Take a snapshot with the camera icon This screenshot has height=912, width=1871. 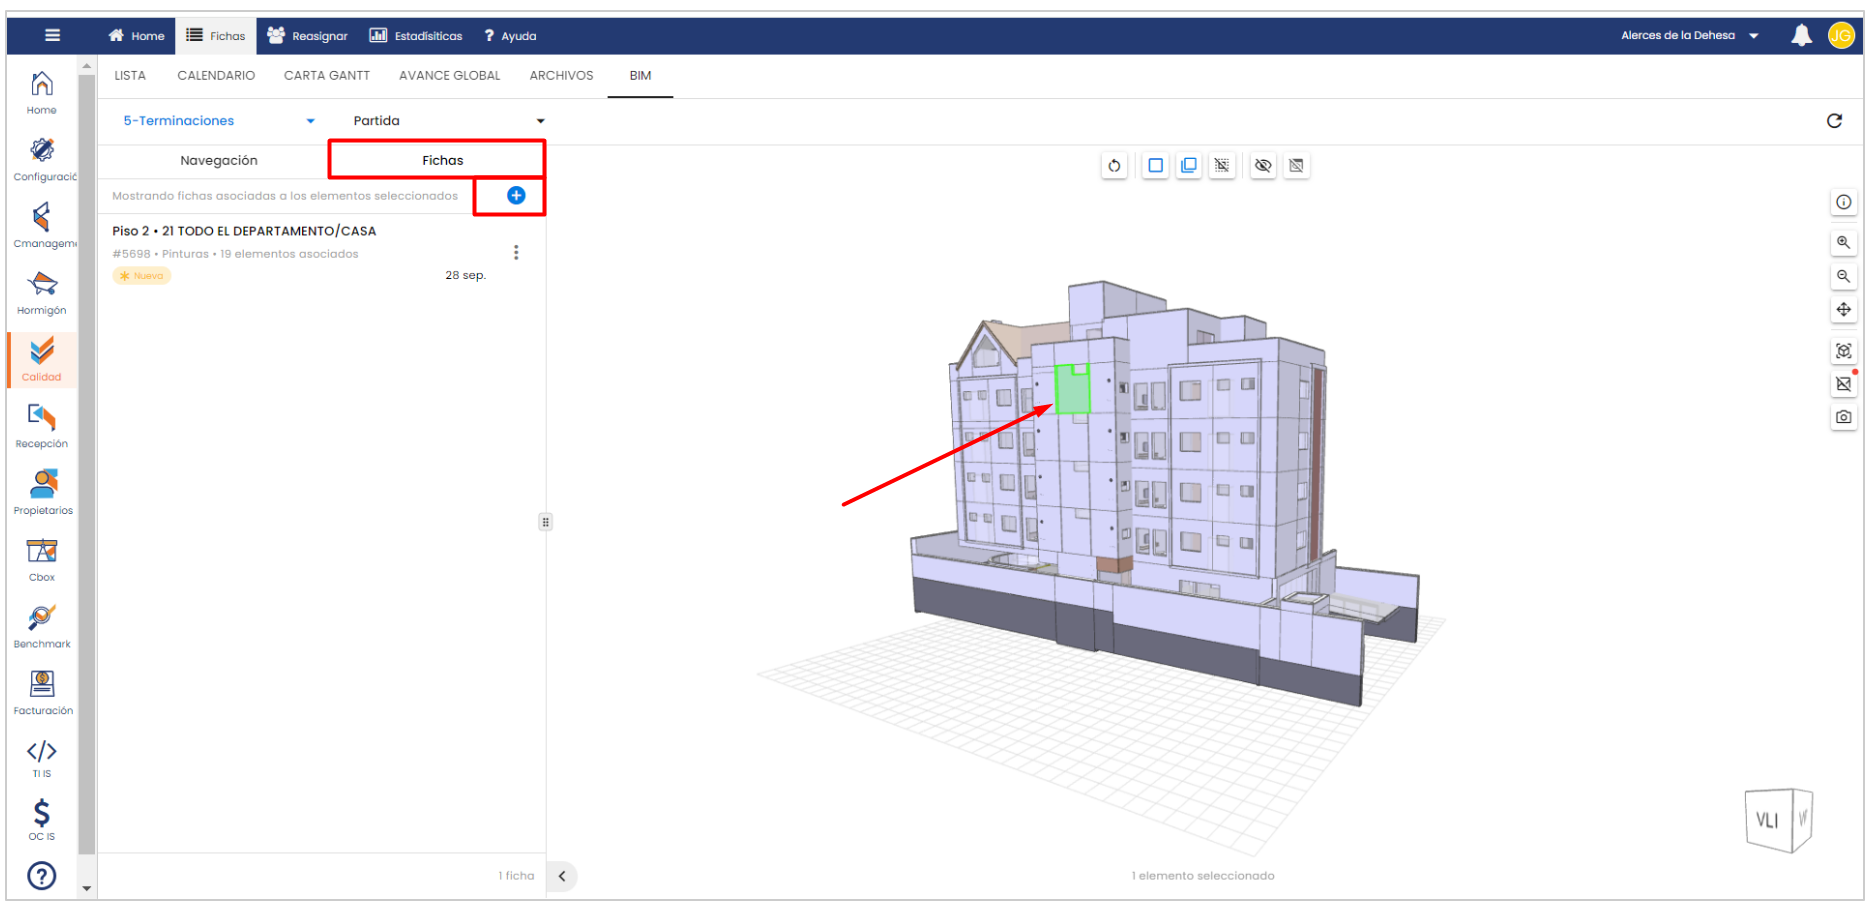[x=1843, y=417]
